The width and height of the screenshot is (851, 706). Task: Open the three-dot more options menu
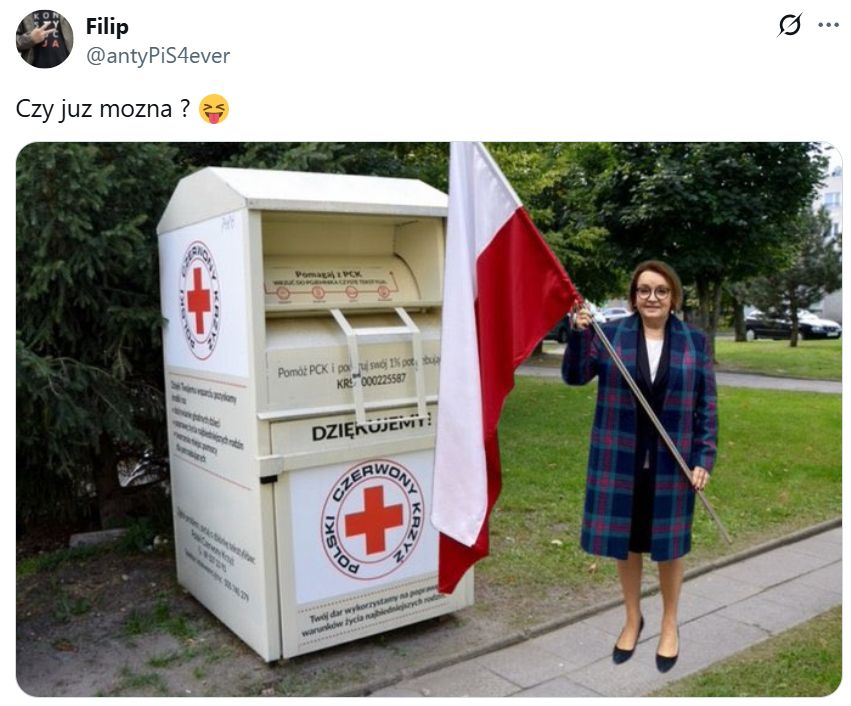828,25
